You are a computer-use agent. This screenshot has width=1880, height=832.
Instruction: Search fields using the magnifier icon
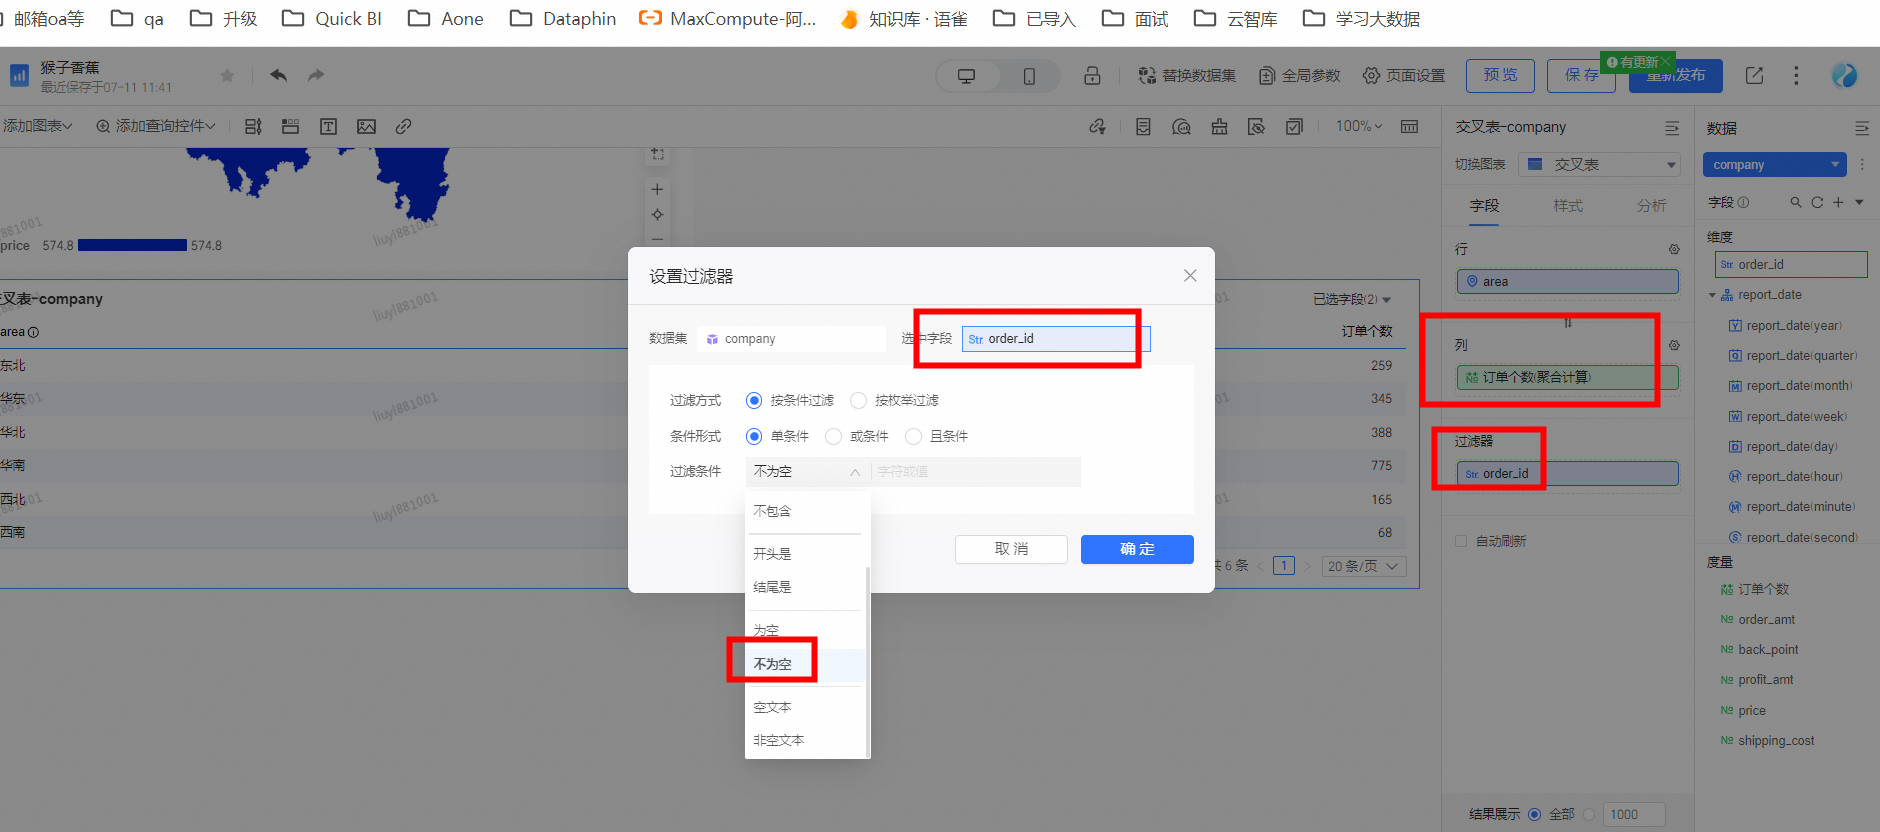(x=1796, y=202)
